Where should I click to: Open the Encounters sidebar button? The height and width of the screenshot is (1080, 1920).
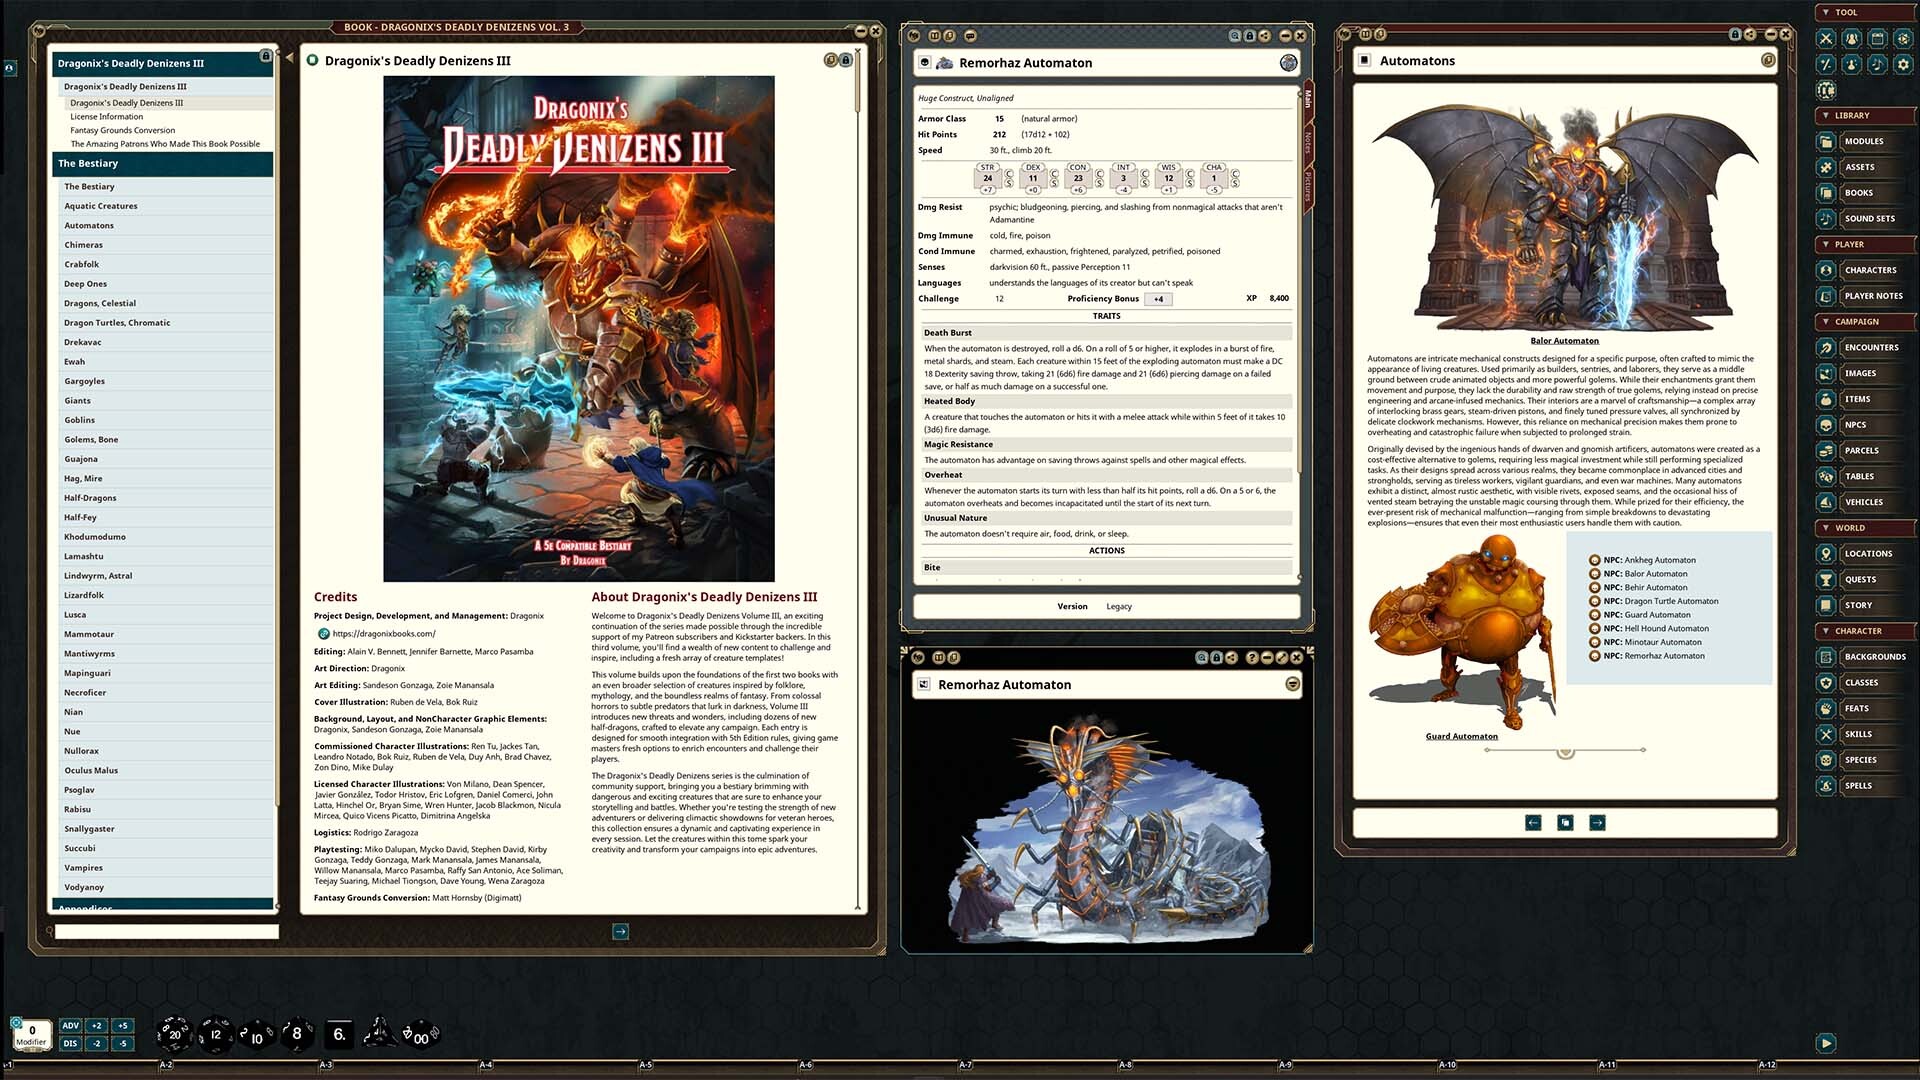(x=1866, y=348)
